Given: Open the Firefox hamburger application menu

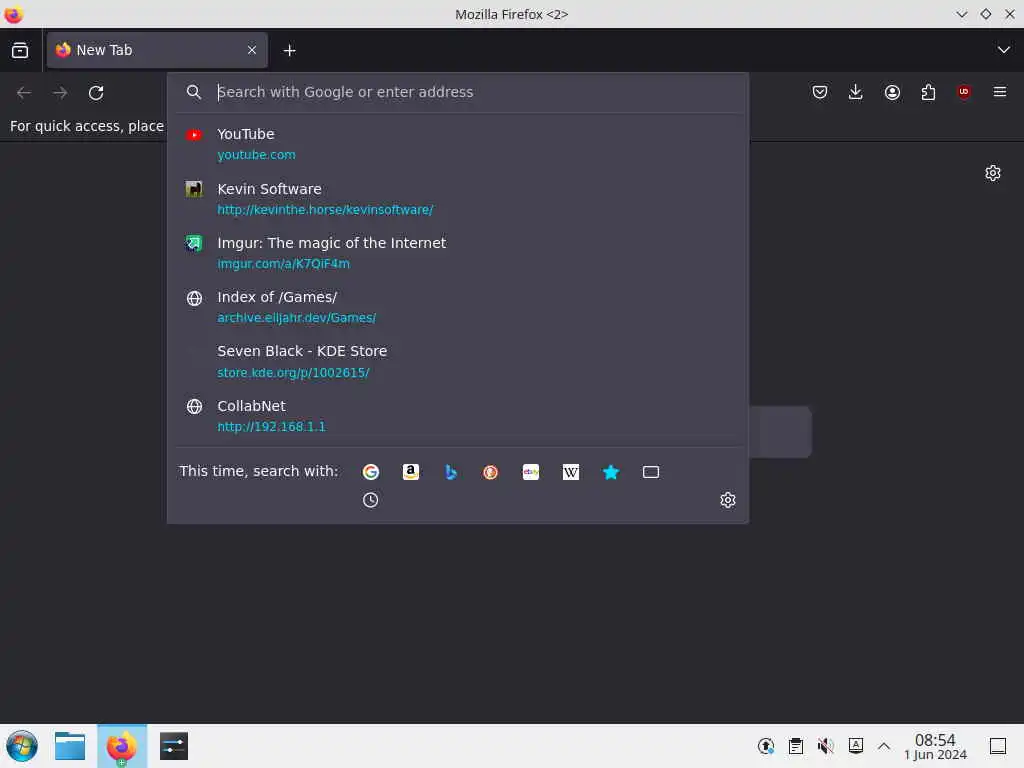Looking at the screenshot, I should (1000, 92).
